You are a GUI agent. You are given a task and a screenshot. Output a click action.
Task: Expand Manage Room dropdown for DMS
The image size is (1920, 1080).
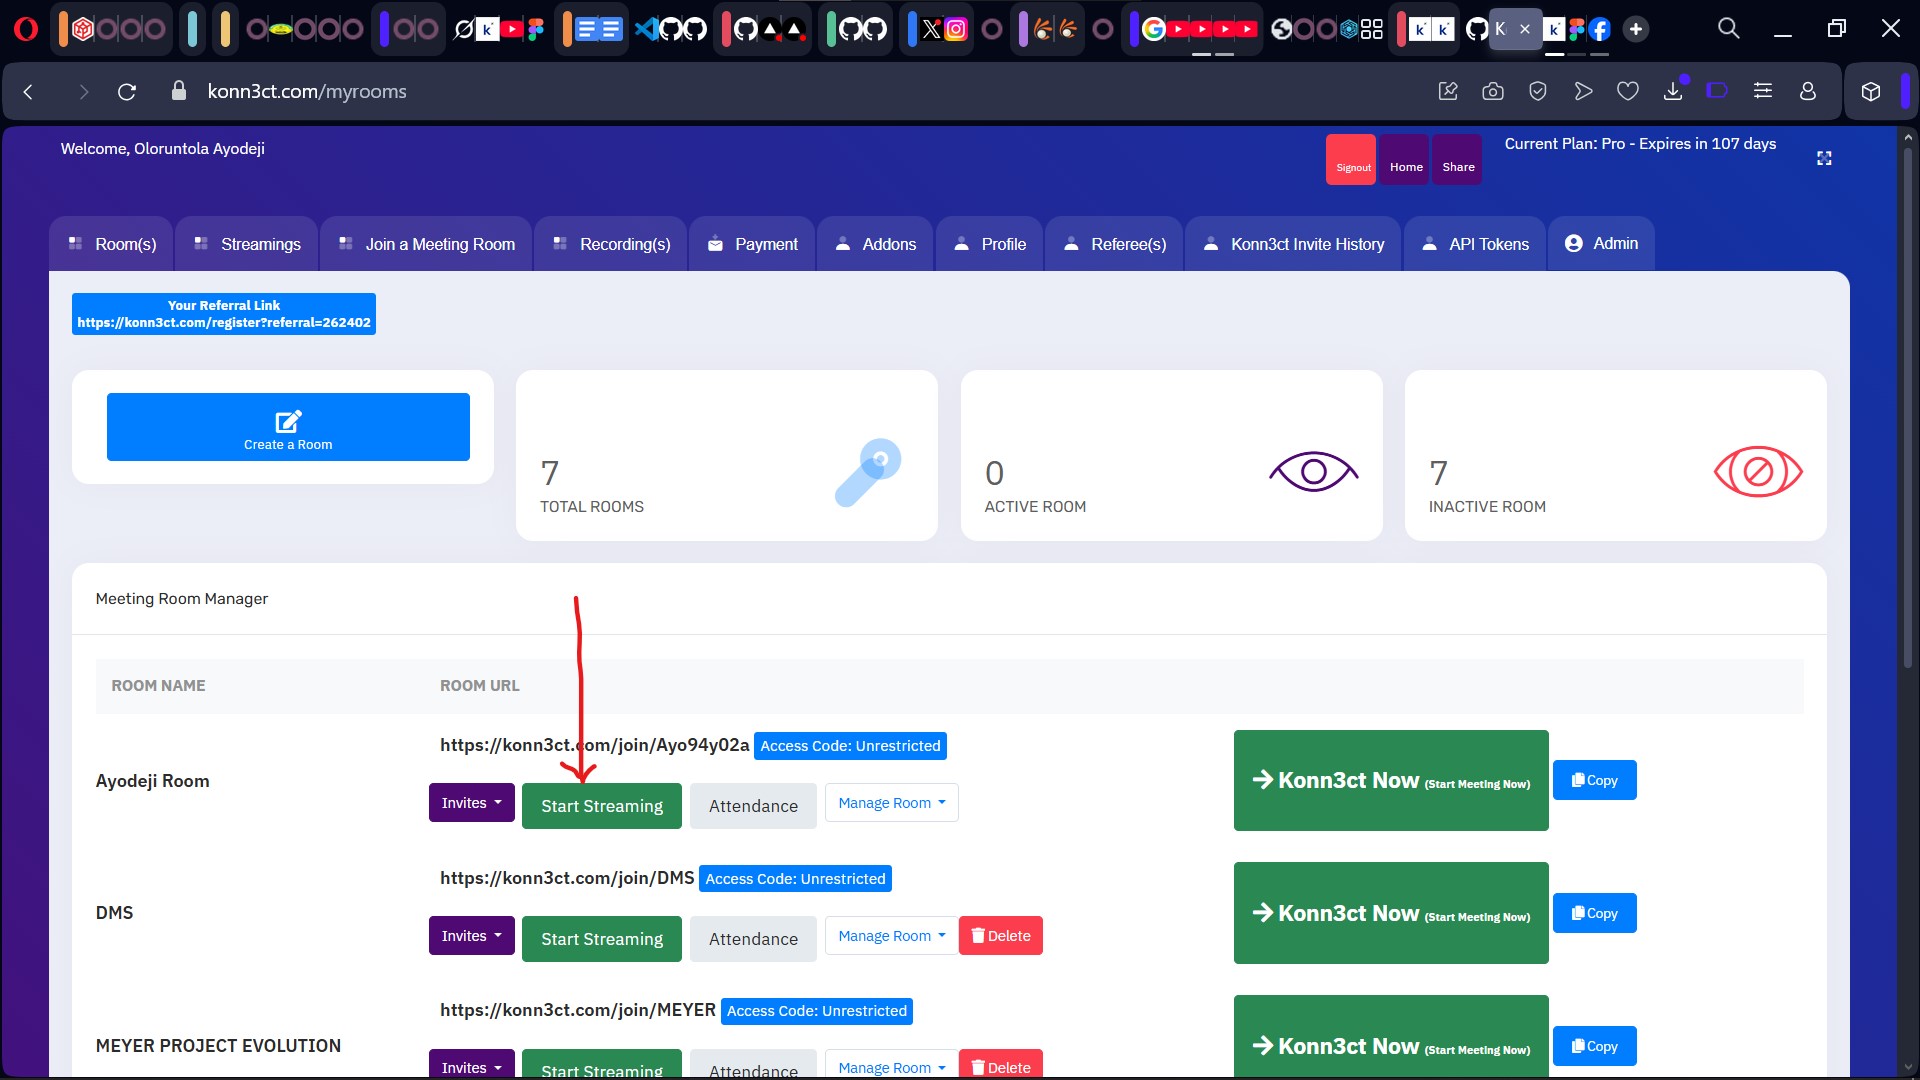(x=890, y=936)
